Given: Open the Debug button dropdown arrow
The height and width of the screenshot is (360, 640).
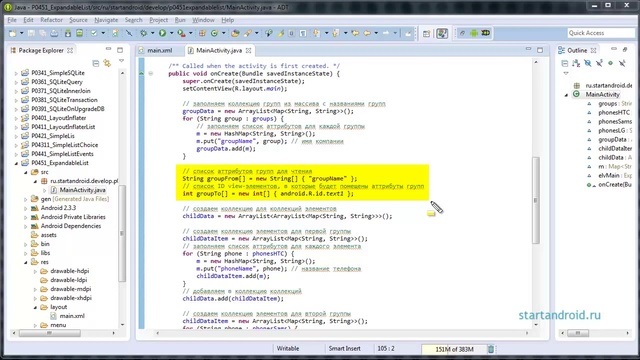Looking at the screenshot, I should point(152,33).
